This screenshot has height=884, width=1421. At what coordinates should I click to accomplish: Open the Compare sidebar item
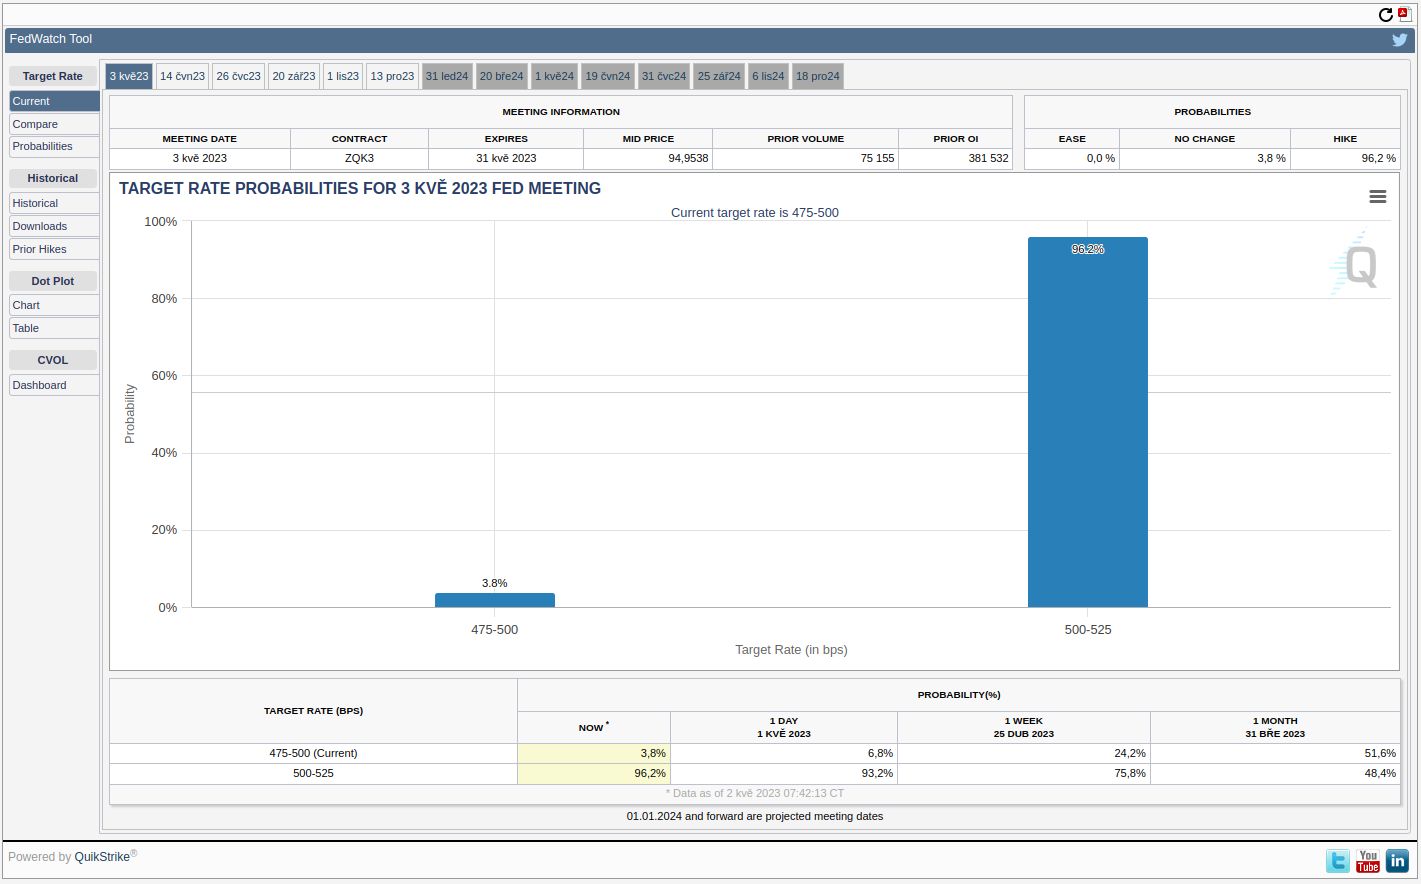pyautogui.click(x=54, y=124)
